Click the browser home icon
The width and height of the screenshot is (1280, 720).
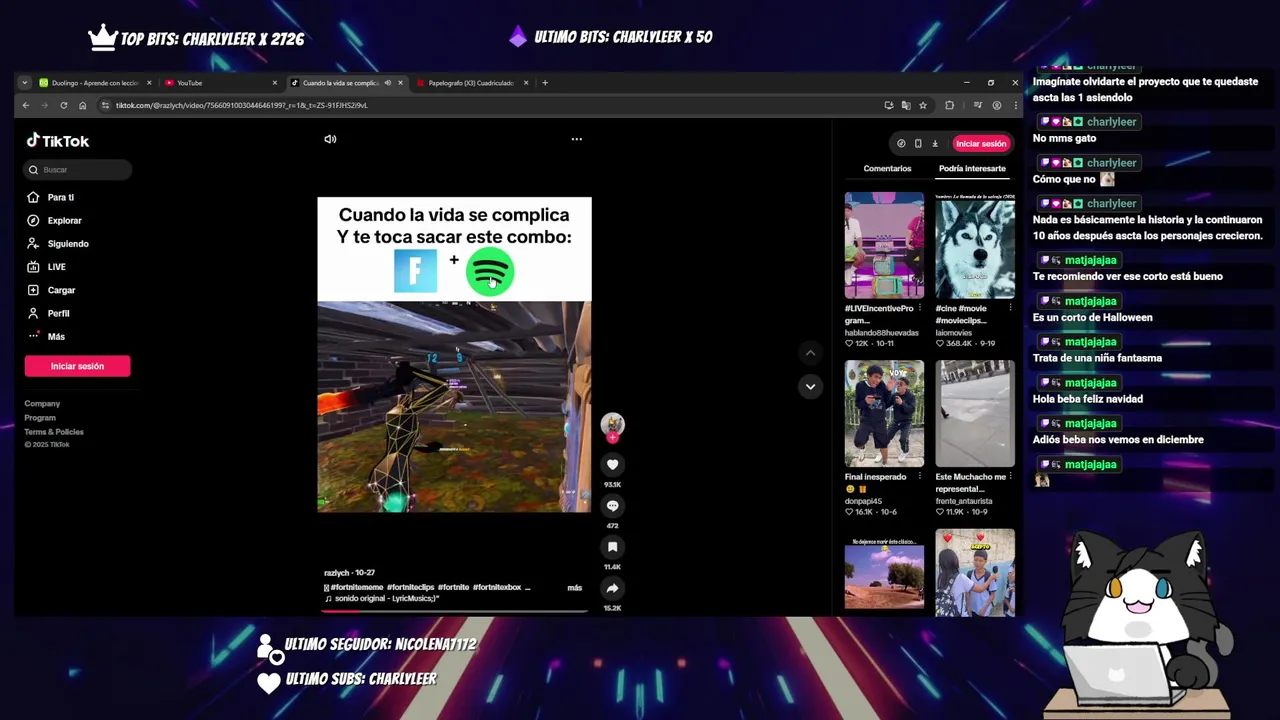[x=82, y=105]
